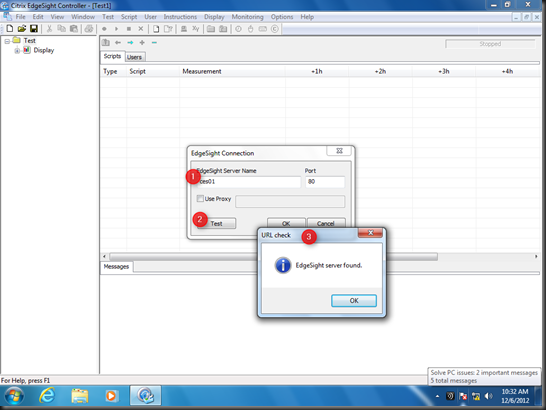Viewport: 546px width, 410px height.
Task: Select the Messages tab
Action: (116, 266)
